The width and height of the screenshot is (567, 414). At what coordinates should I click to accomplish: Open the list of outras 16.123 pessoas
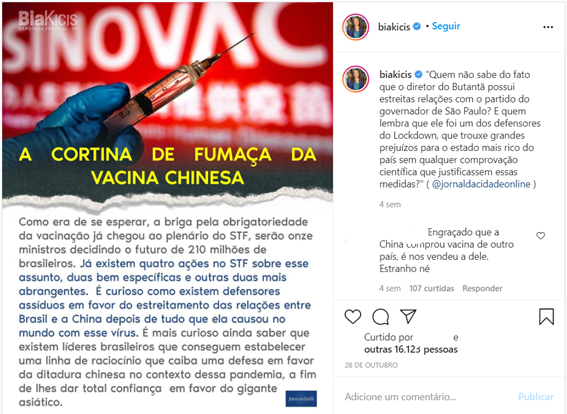[411, 350]
